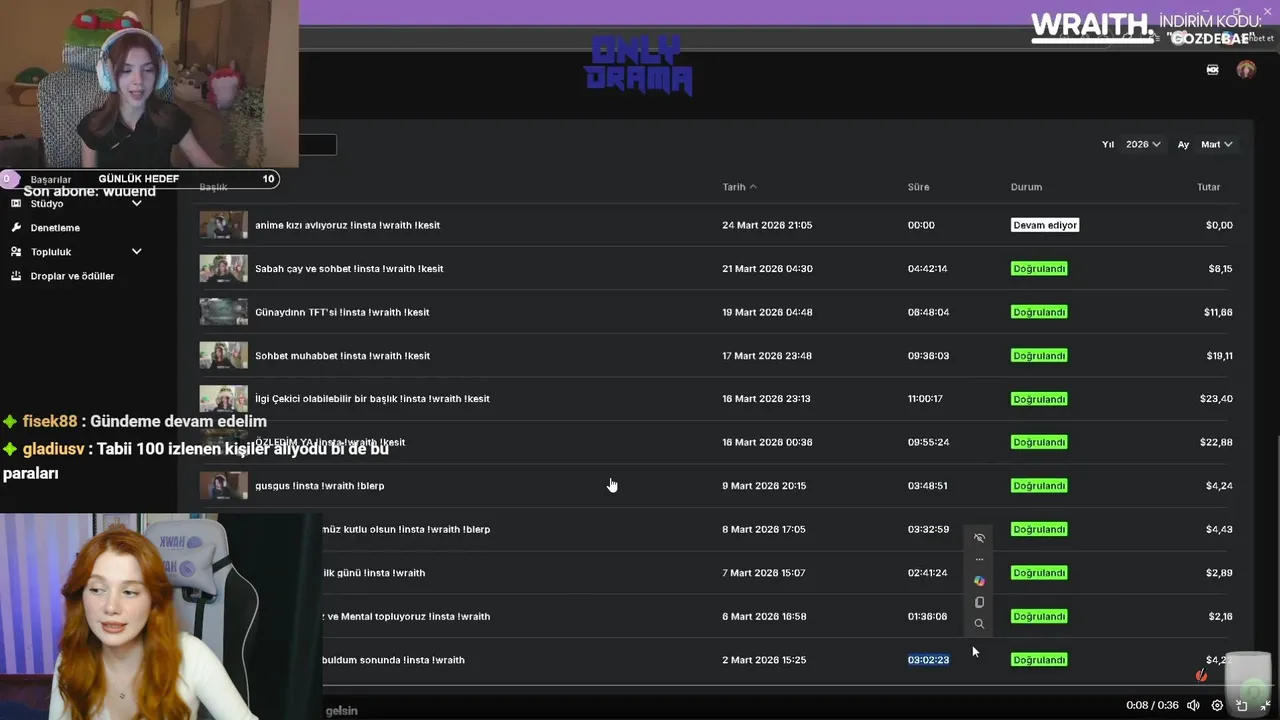Screen dimensions: 1280x720
Task: Click the hide (crossed-eye) icon in floating mini toolbar
Action: (979, 538)
